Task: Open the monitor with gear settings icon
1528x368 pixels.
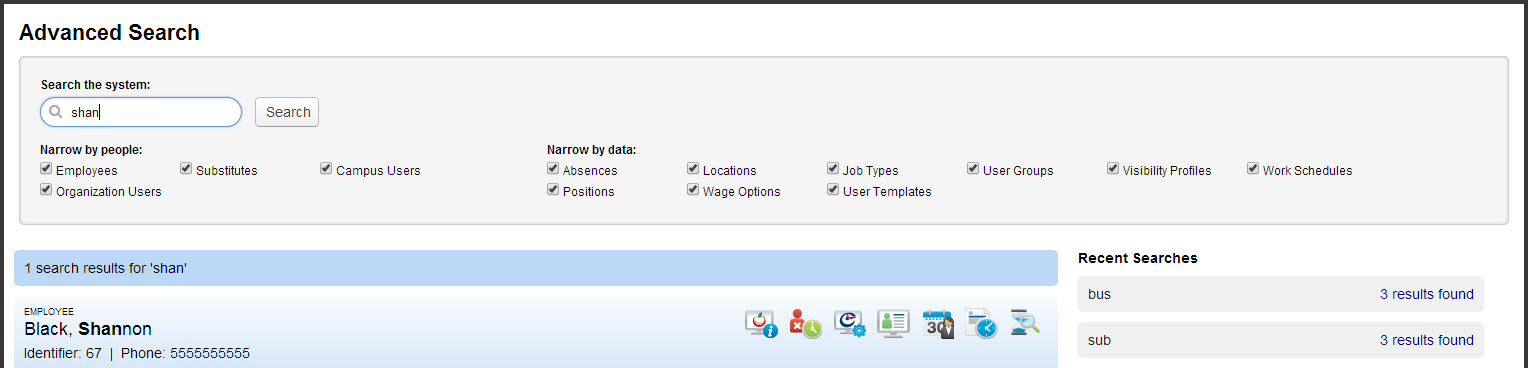Action: point(849,323)
